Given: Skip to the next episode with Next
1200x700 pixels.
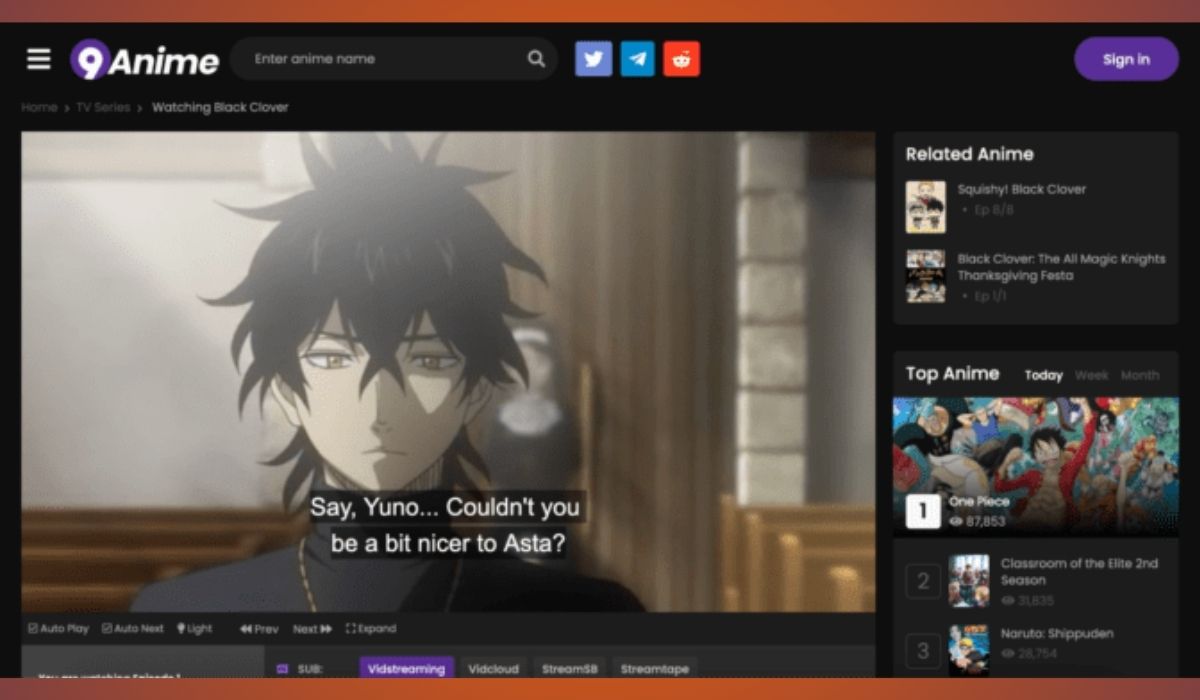Looking at the screenshot, I should [312, 629].
